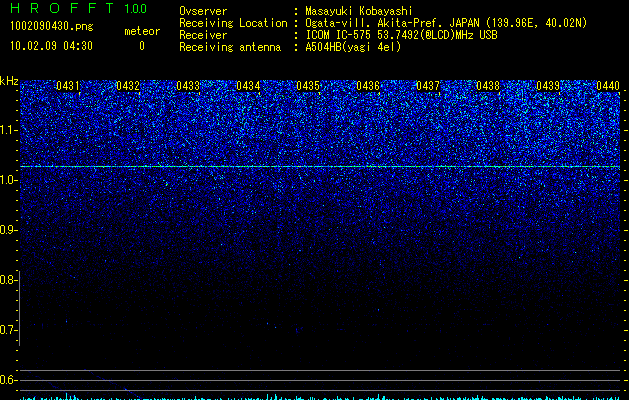Click the 0436 time marker

[x=368, y=86]
